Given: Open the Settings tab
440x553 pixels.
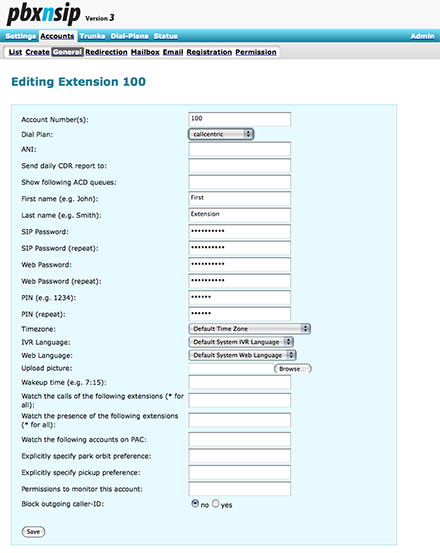Looking at the screenshot, I should [x=21, y=36].
